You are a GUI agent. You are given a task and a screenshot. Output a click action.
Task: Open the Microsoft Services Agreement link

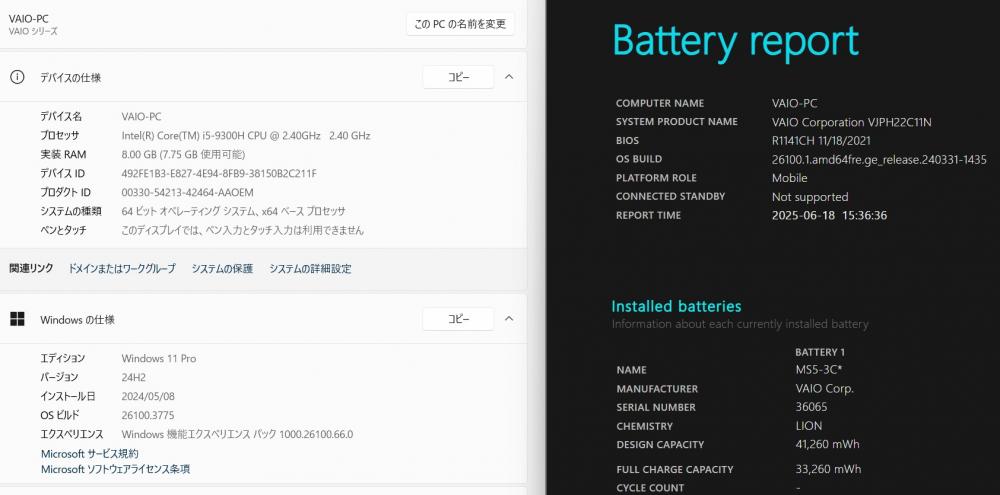90,454
